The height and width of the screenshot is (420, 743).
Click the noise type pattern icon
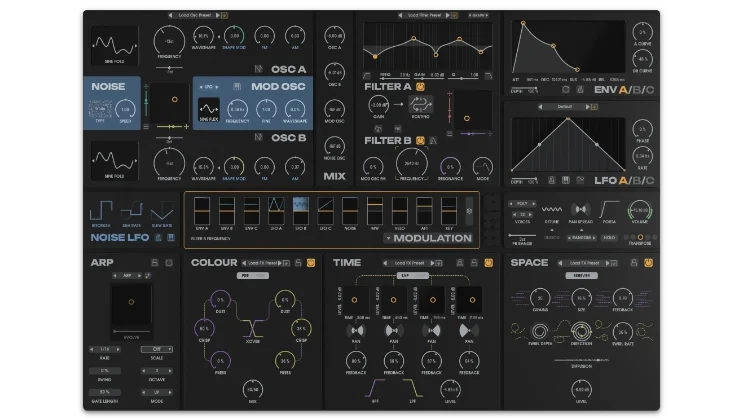click(x=101, y=108)
